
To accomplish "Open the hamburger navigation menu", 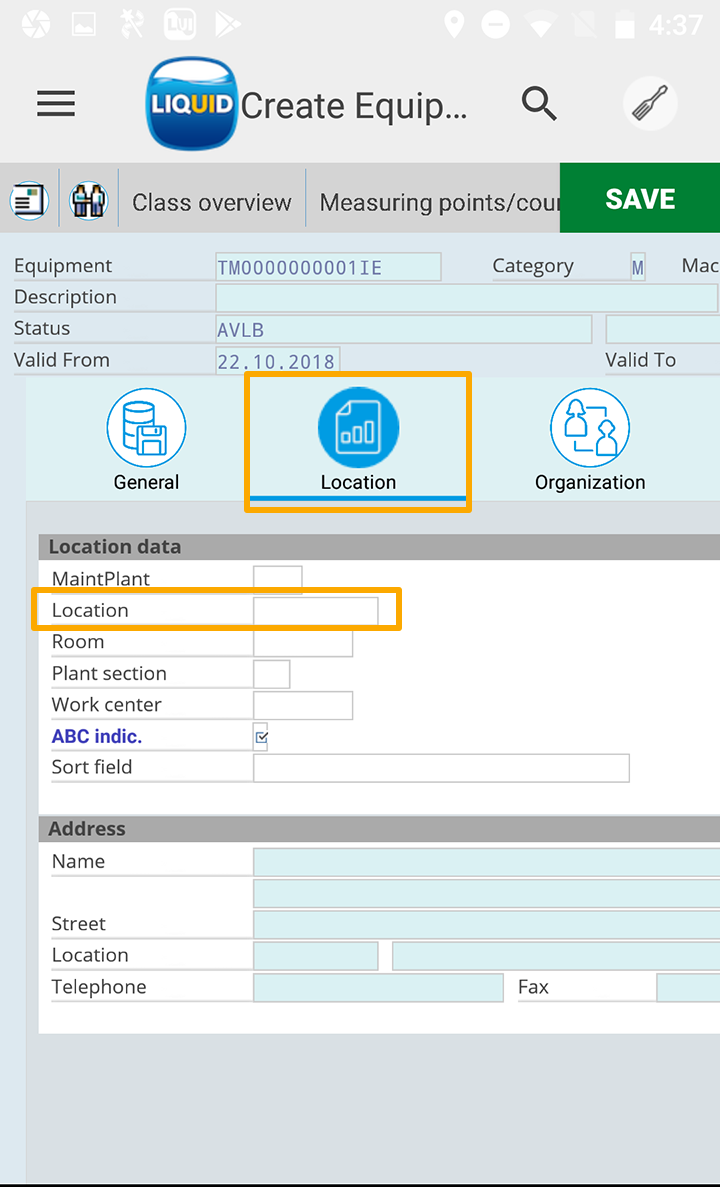I will [56, 104].
